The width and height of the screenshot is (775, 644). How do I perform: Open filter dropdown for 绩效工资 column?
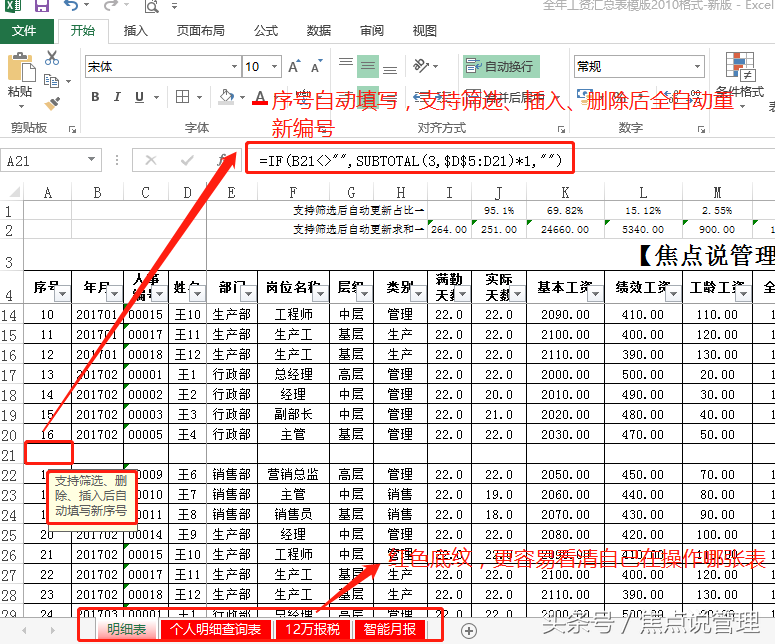tap(674, 294)
